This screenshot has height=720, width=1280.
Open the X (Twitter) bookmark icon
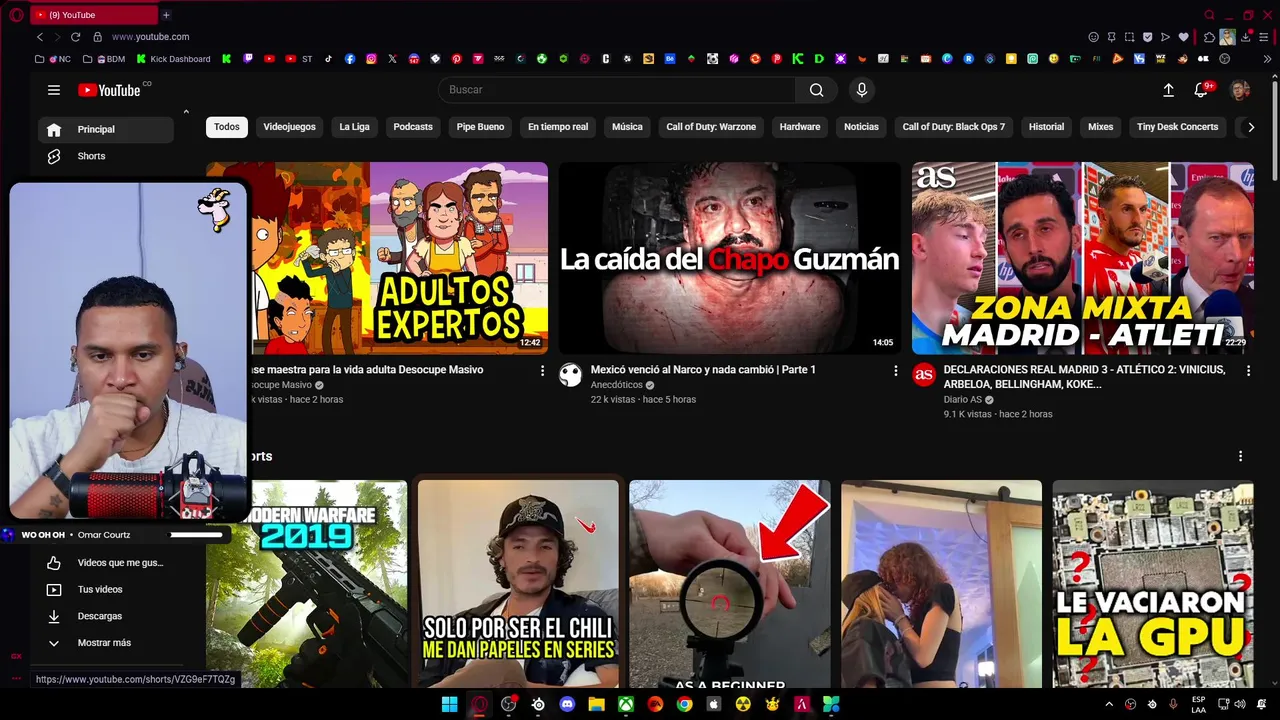tap(392, 59)
